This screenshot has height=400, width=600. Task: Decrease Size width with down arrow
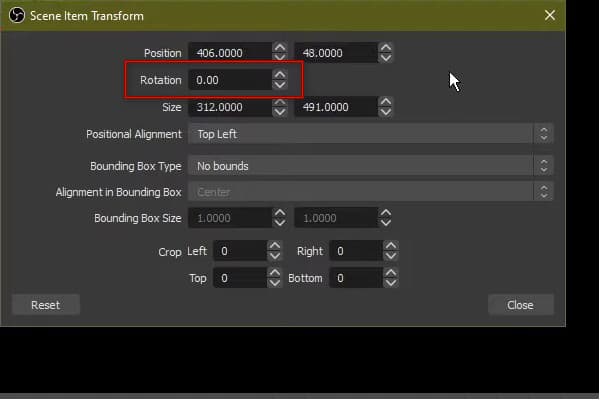tap(280, 112)
